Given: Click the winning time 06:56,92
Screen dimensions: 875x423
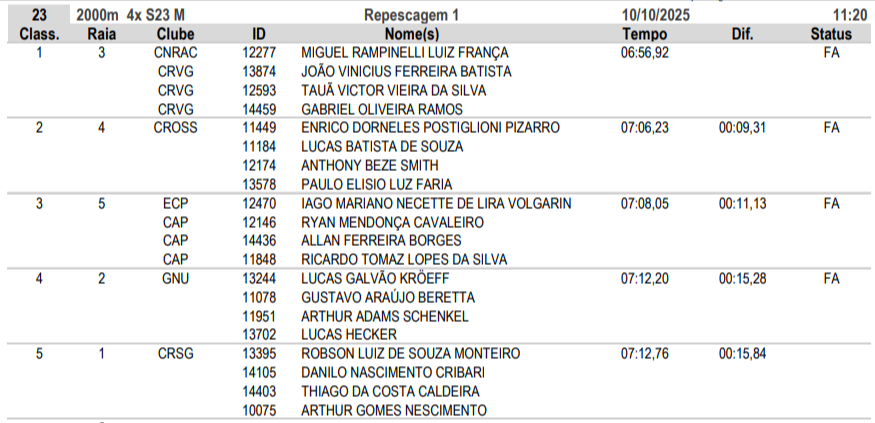Looking at the screenshot, I should [645, 52].
